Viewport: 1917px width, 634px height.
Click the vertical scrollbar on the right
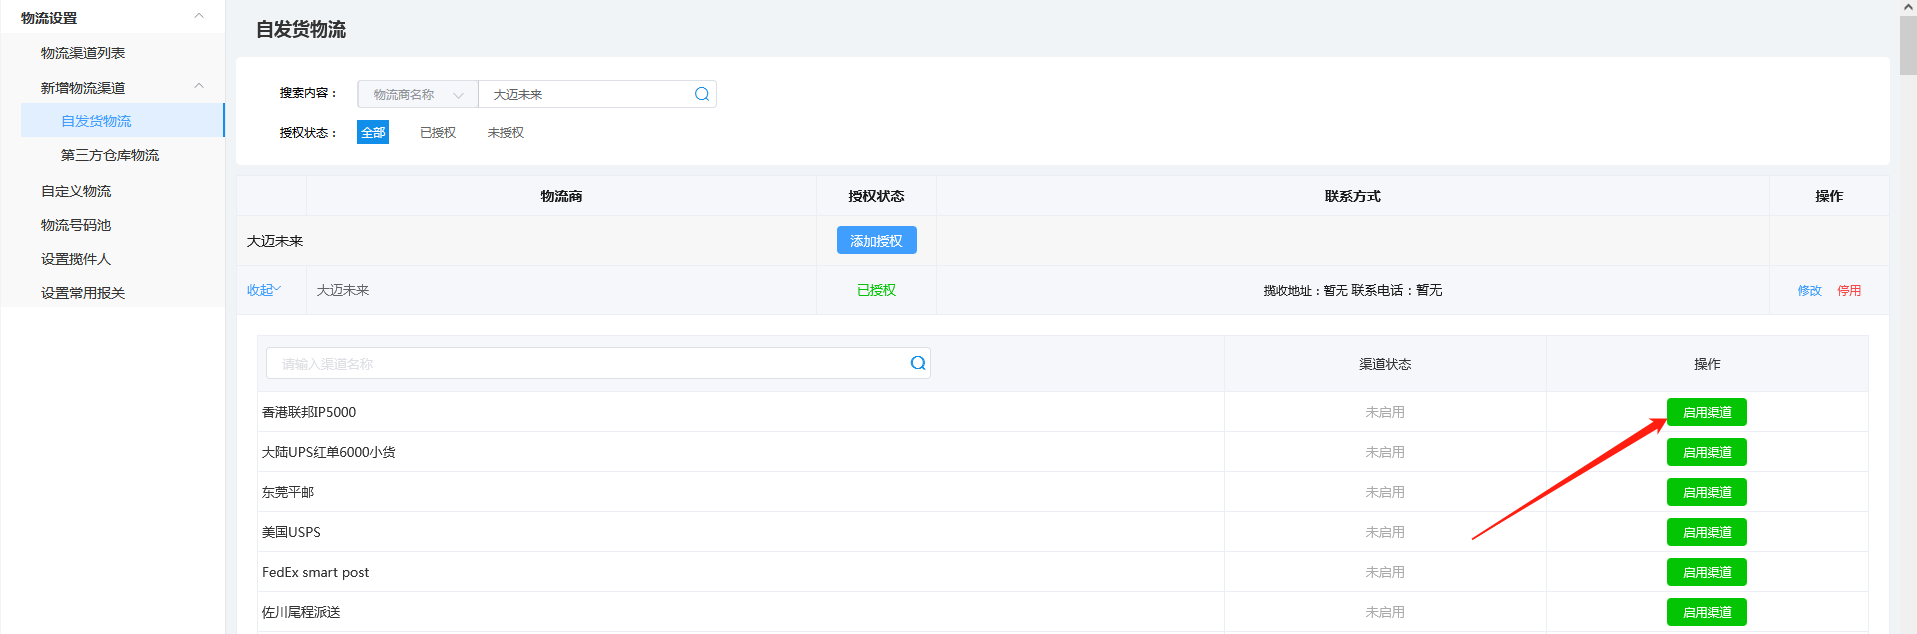pyautogui.click(x=1908, y=46)
